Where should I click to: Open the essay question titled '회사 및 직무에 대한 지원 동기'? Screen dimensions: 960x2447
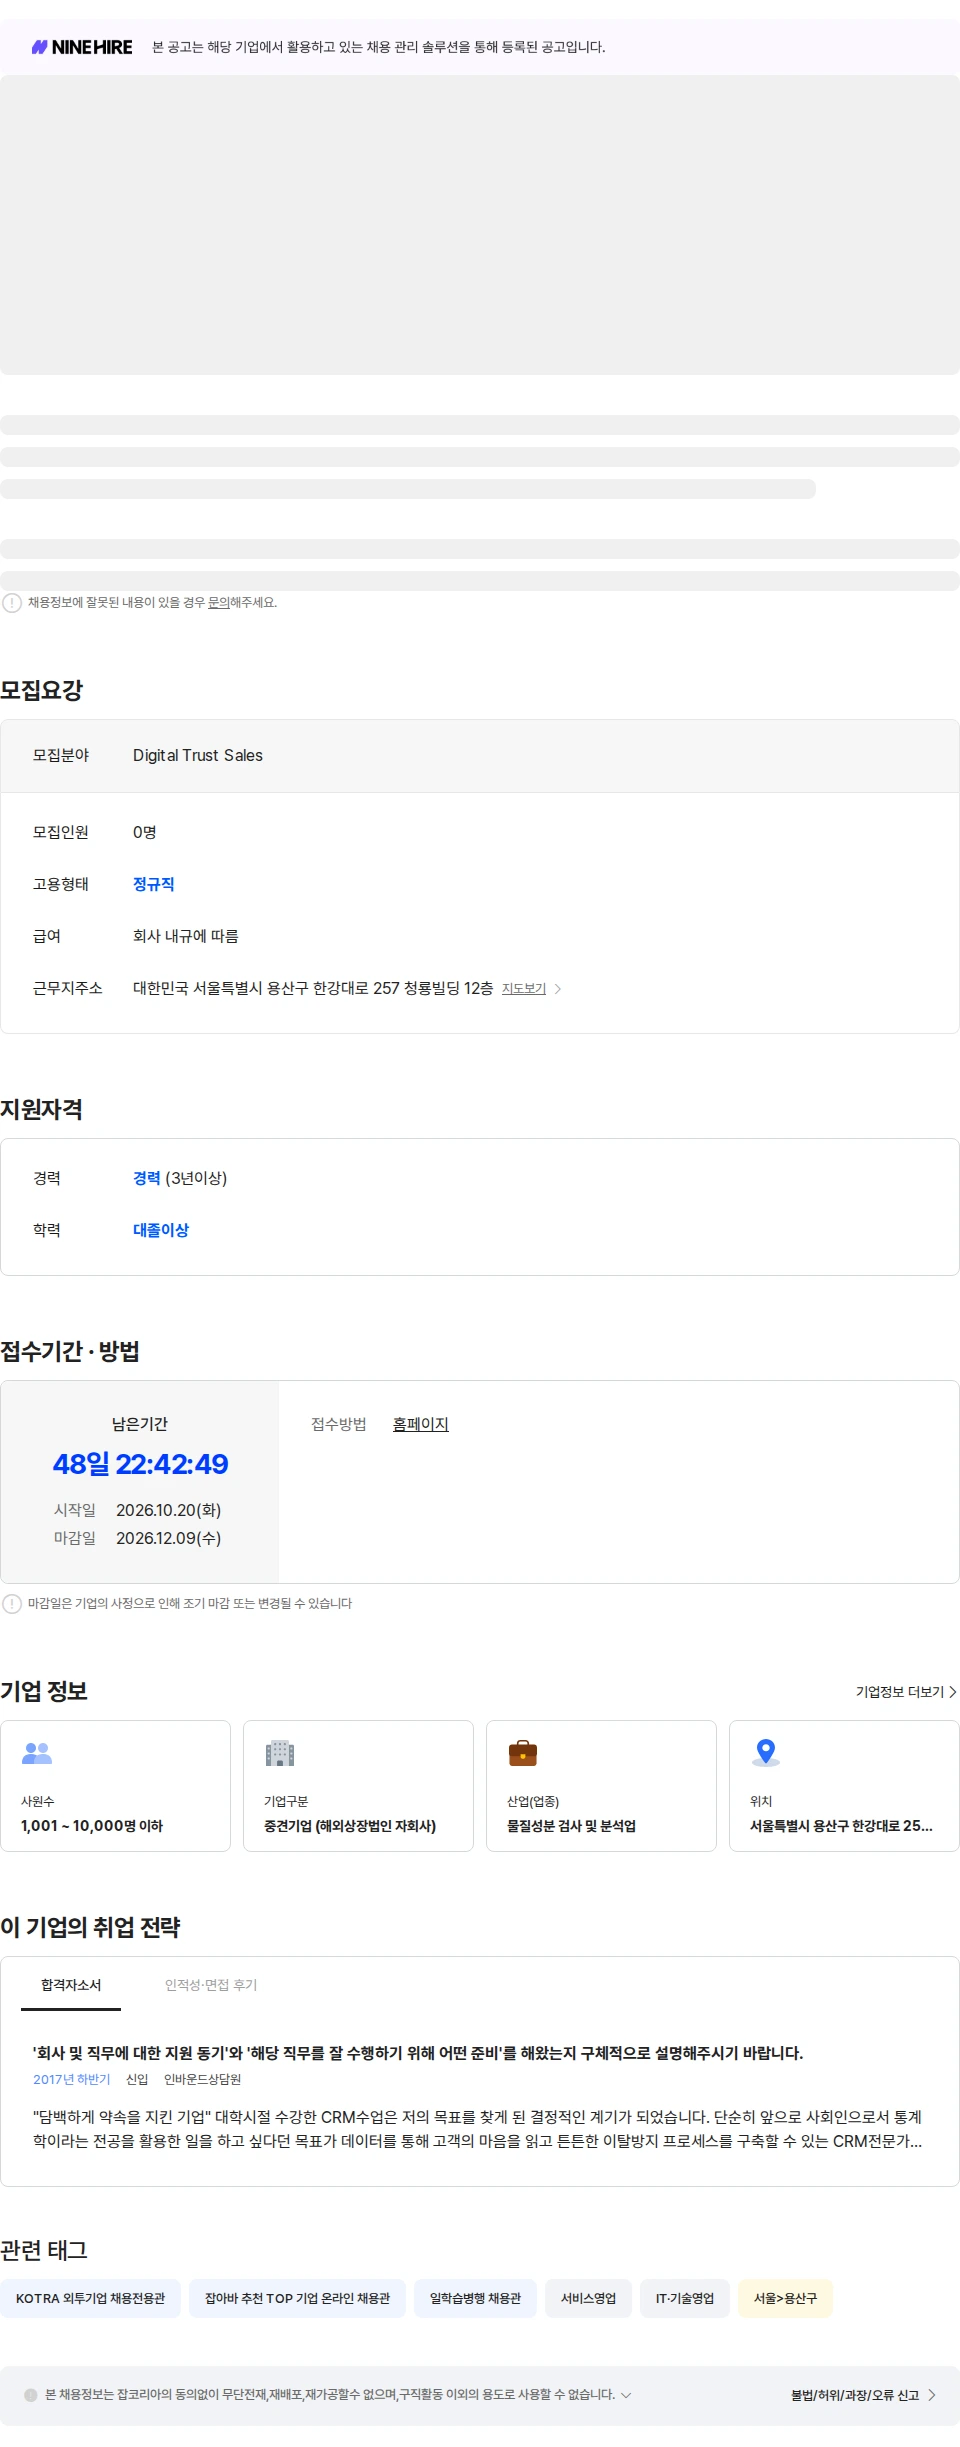click(x=418, y=2053)
